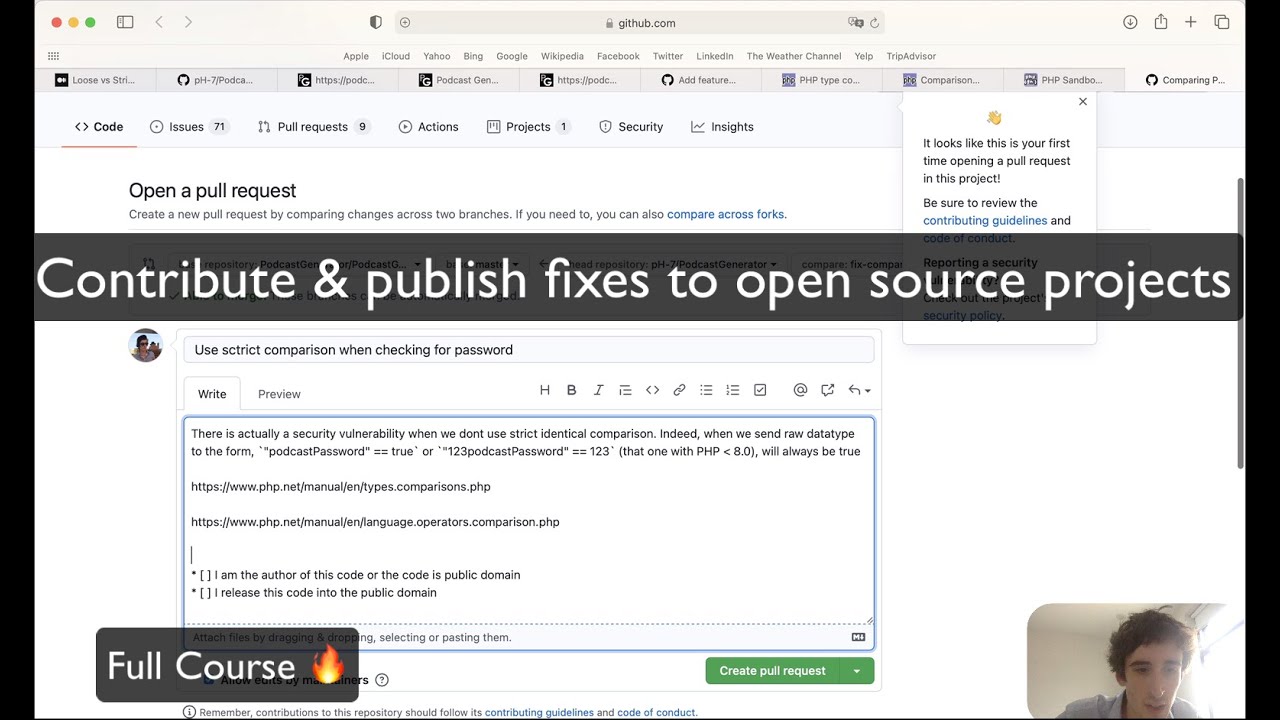Close the first-time contributor popup
1280x720 pixels.
[x=1083, y=102]
